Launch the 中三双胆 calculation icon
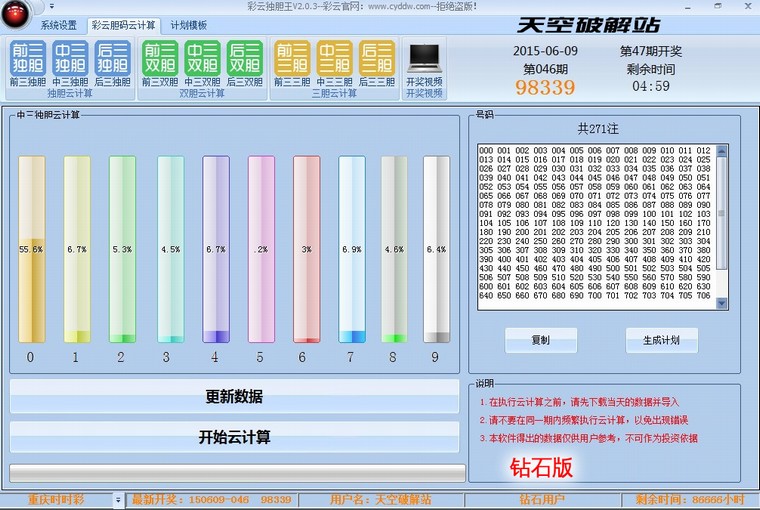The image size is (760, 510). coord(203,58)
